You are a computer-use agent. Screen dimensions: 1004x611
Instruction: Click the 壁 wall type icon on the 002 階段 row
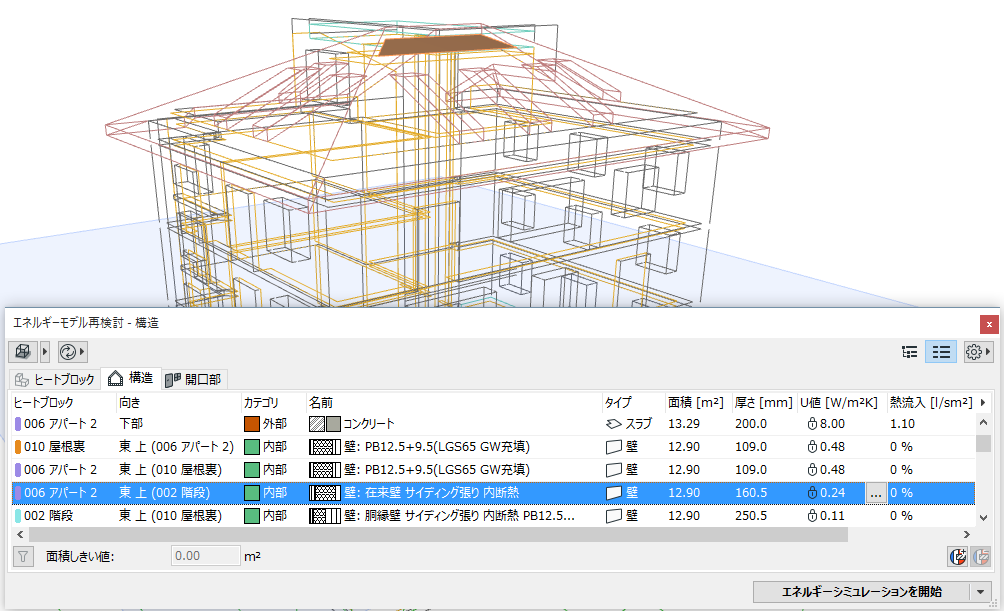click(613, 516)
